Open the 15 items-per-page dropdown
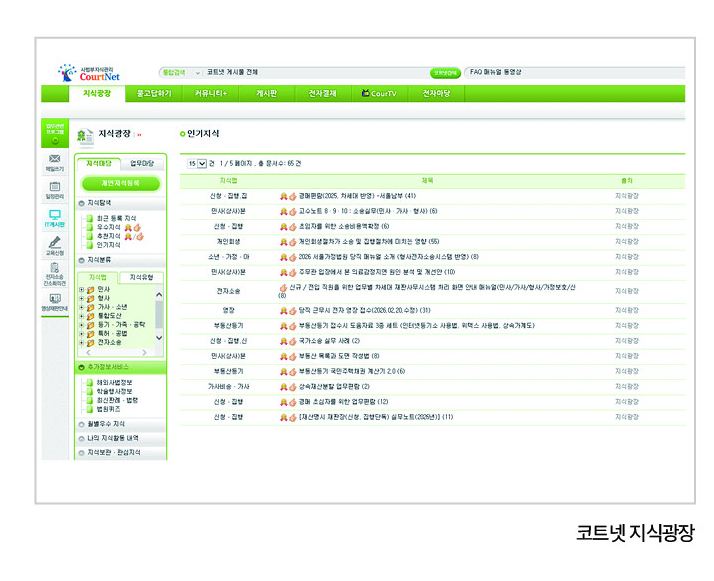The height and width of the screenshot is (581, 714). (x=202, y=163)
